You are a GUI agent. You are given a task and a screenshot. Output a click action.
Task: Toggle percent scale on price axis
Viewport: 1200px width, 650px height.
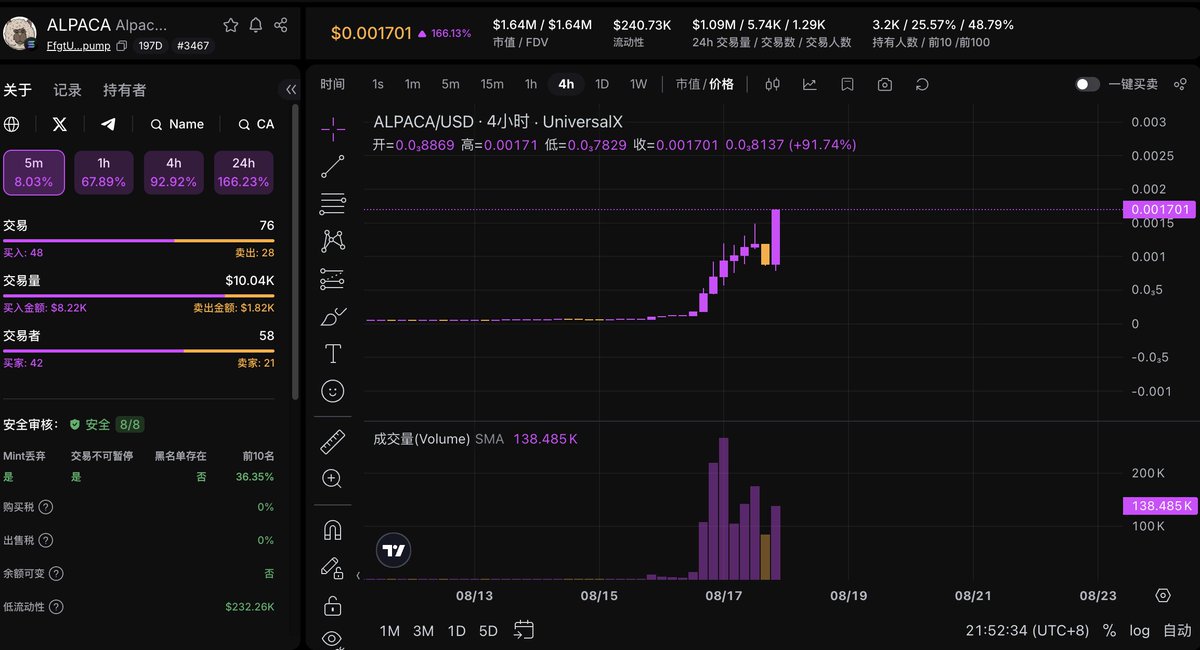coord(1109,631)
